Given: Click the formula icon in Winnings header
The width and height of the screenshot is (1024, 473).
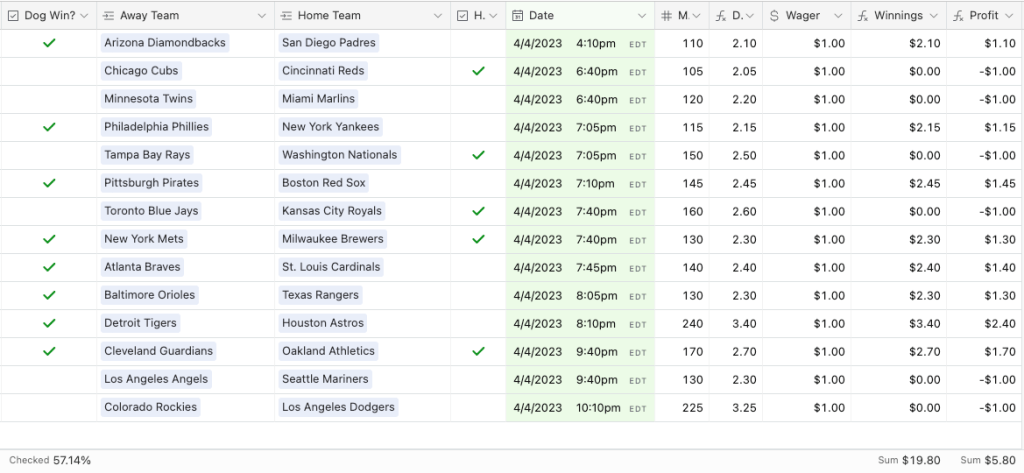Looking at the screenshot, I should click(862, 16).
